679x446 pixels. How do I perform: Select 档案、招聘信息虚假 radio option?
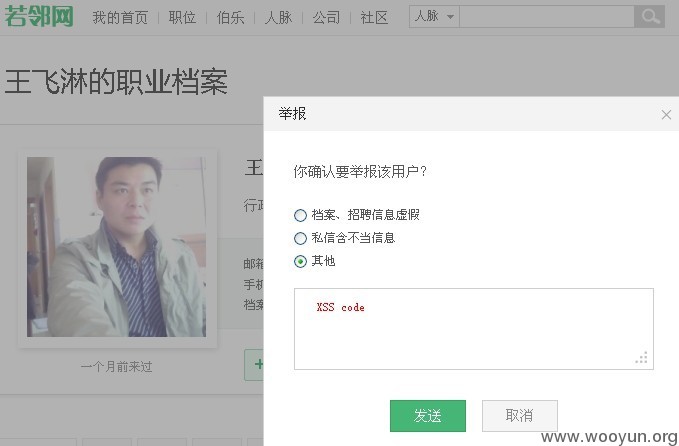[300, 215]
